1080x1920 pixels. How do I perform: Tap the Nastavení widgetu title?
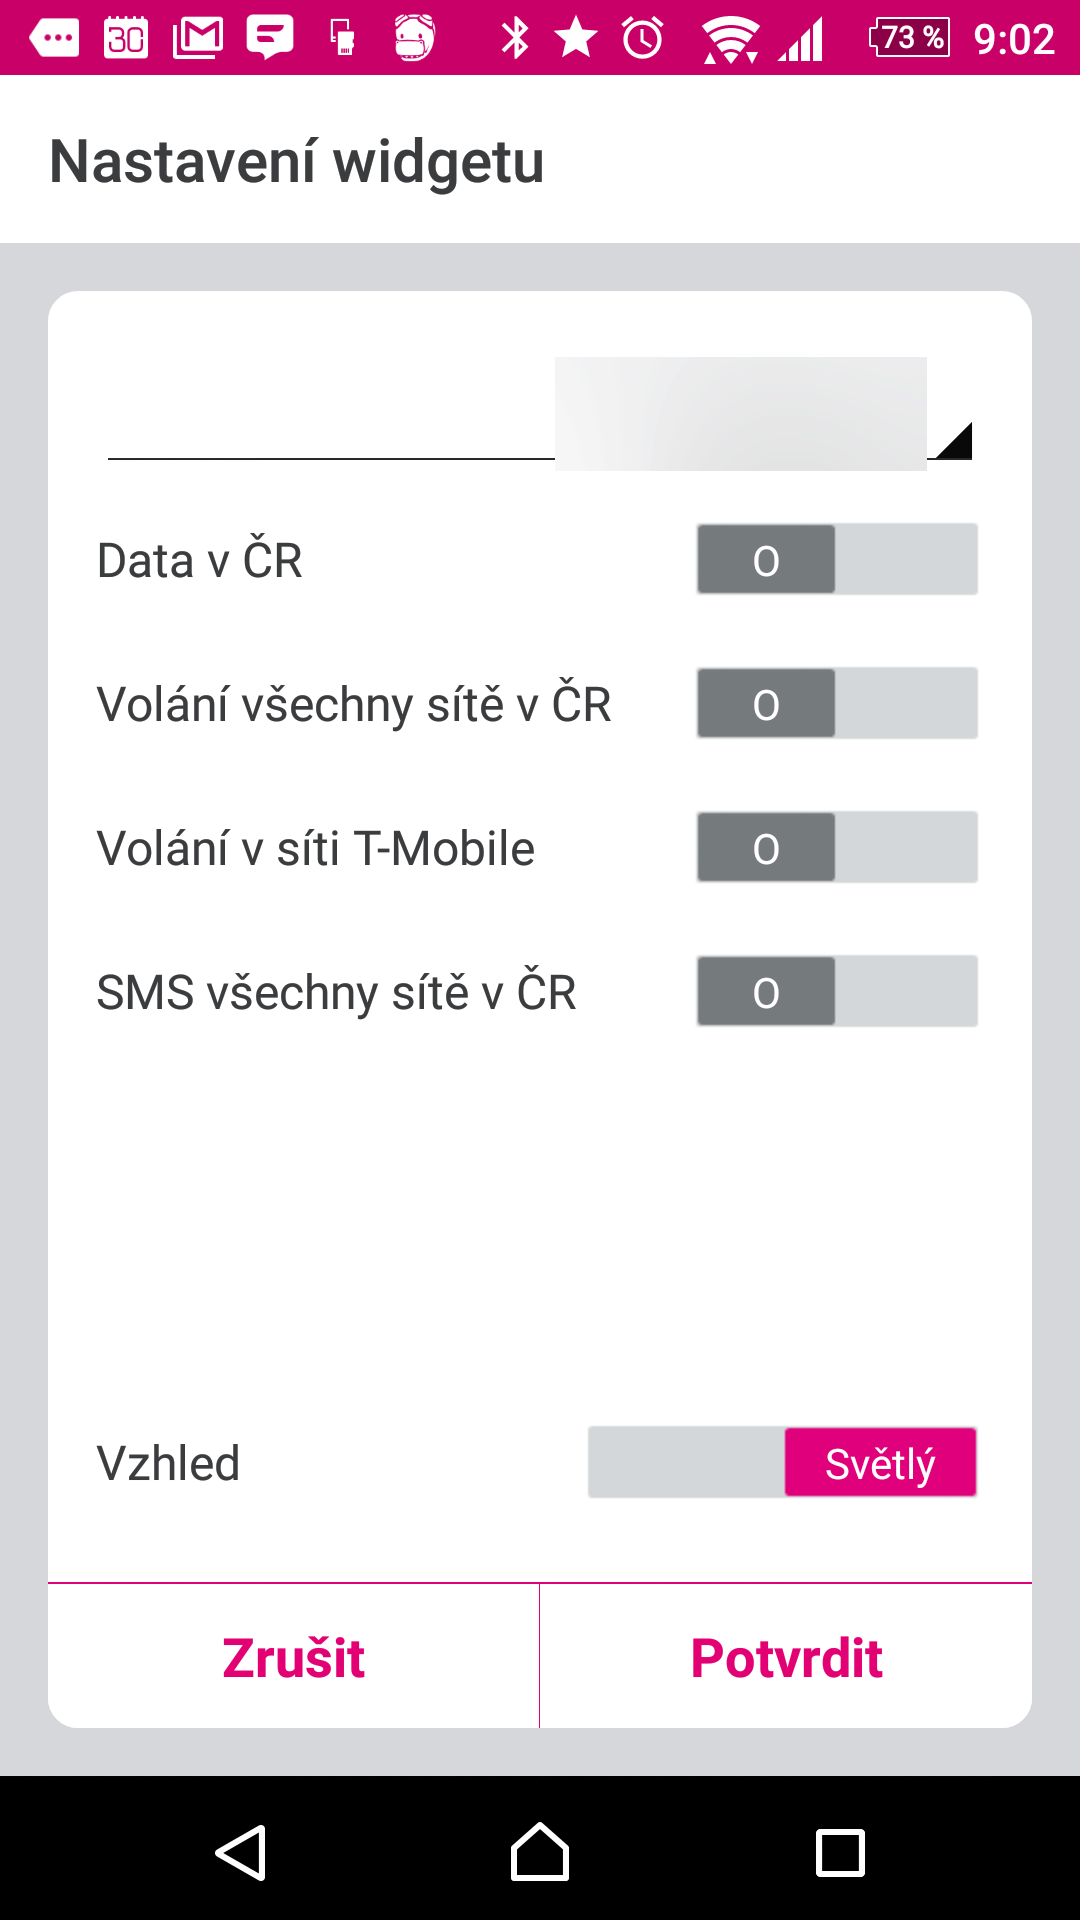click(x=297, y=161)
